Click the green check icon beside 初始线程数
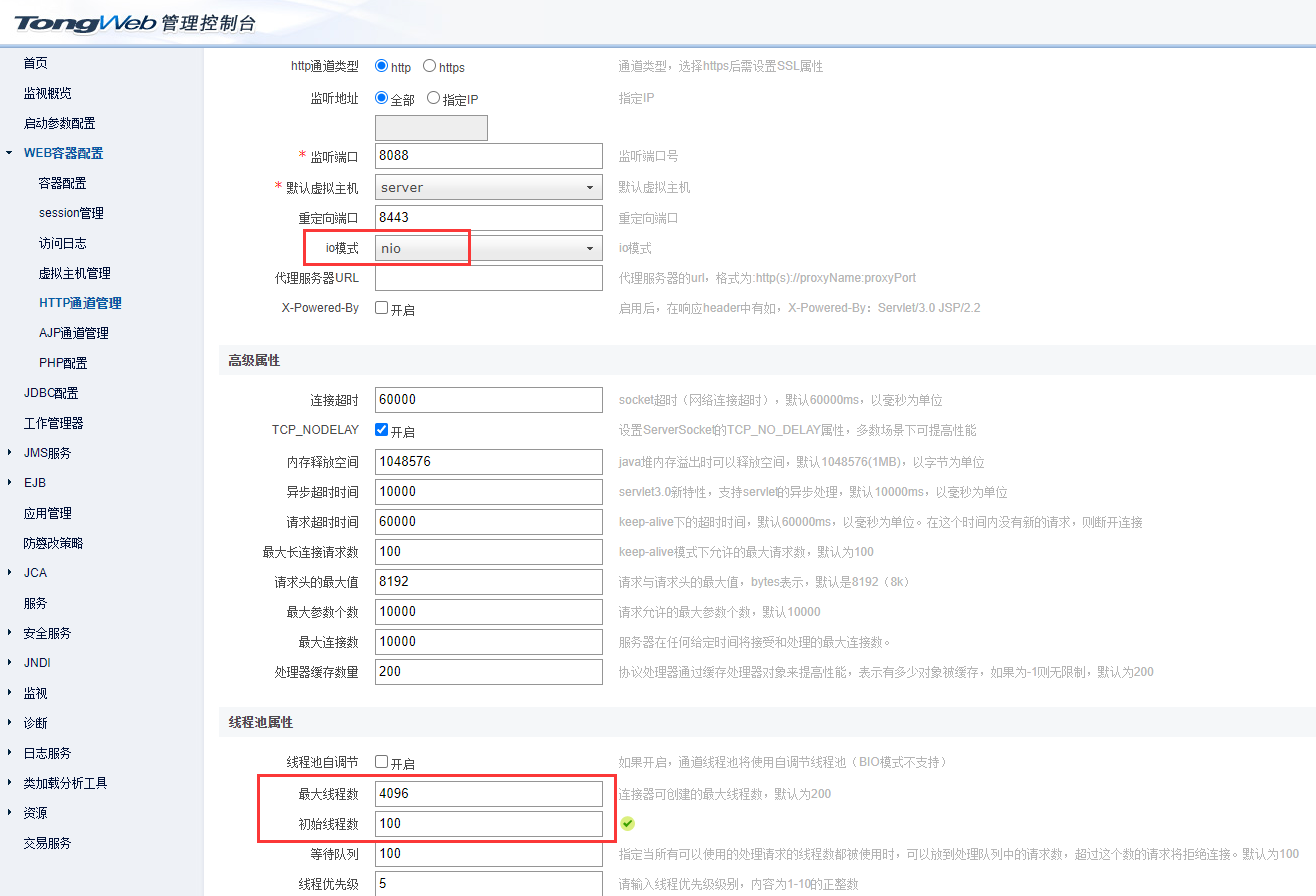This screenshot has height=896, width=1316. click(627, 823)
